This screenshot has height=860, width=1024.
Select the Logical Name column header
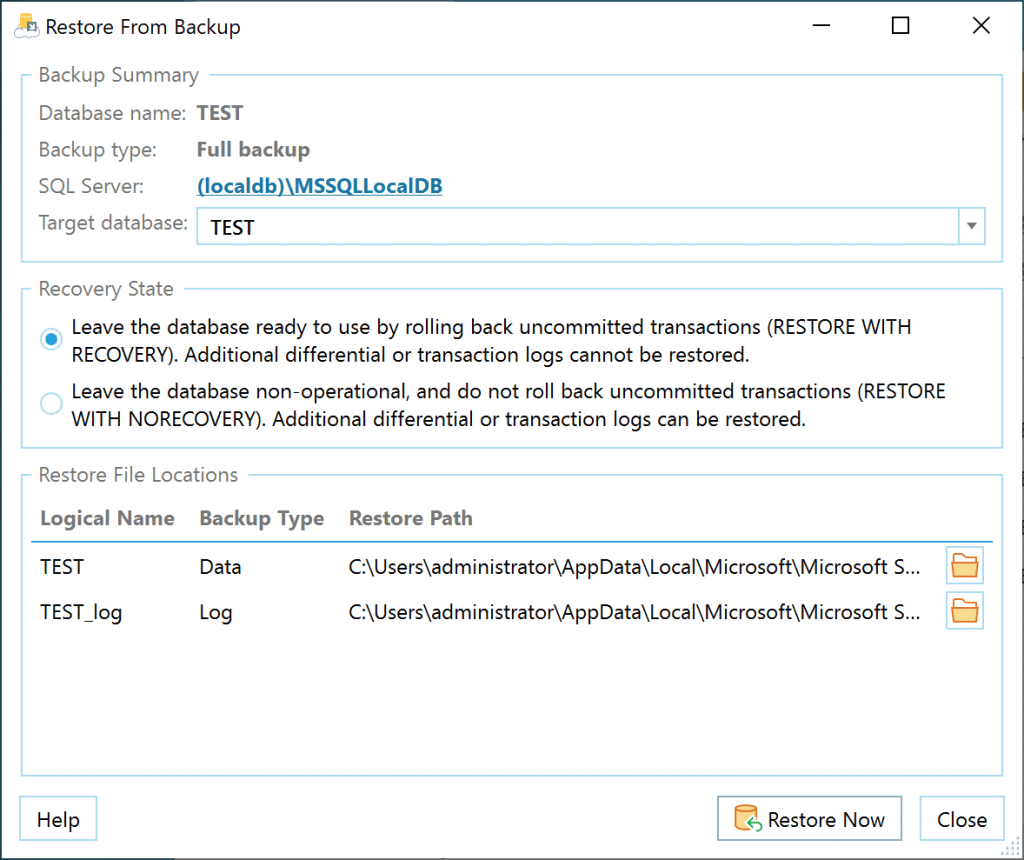click(x=107, y=518)
